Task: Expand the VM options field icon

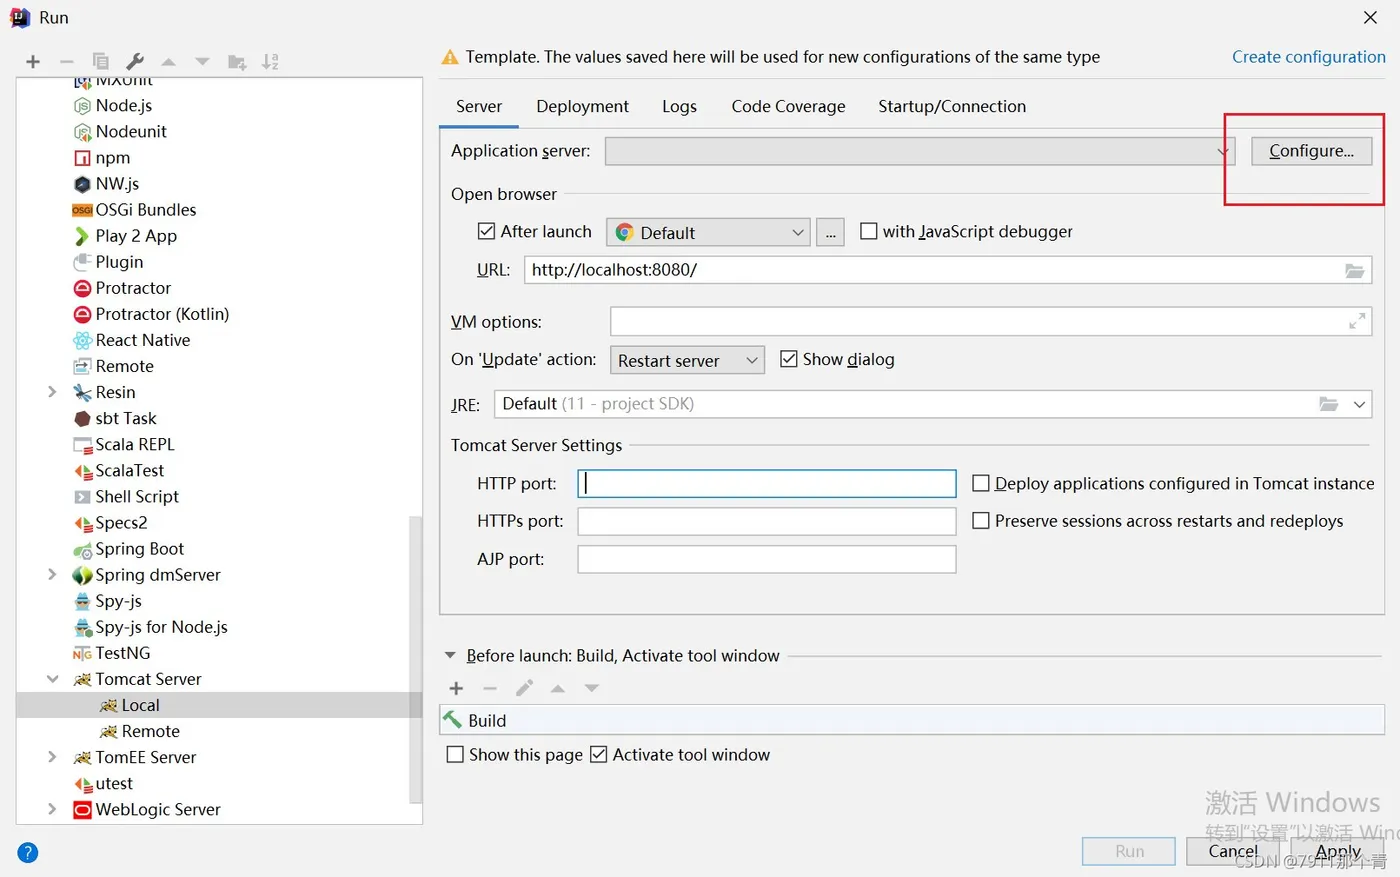Action: pos(1357,321)
